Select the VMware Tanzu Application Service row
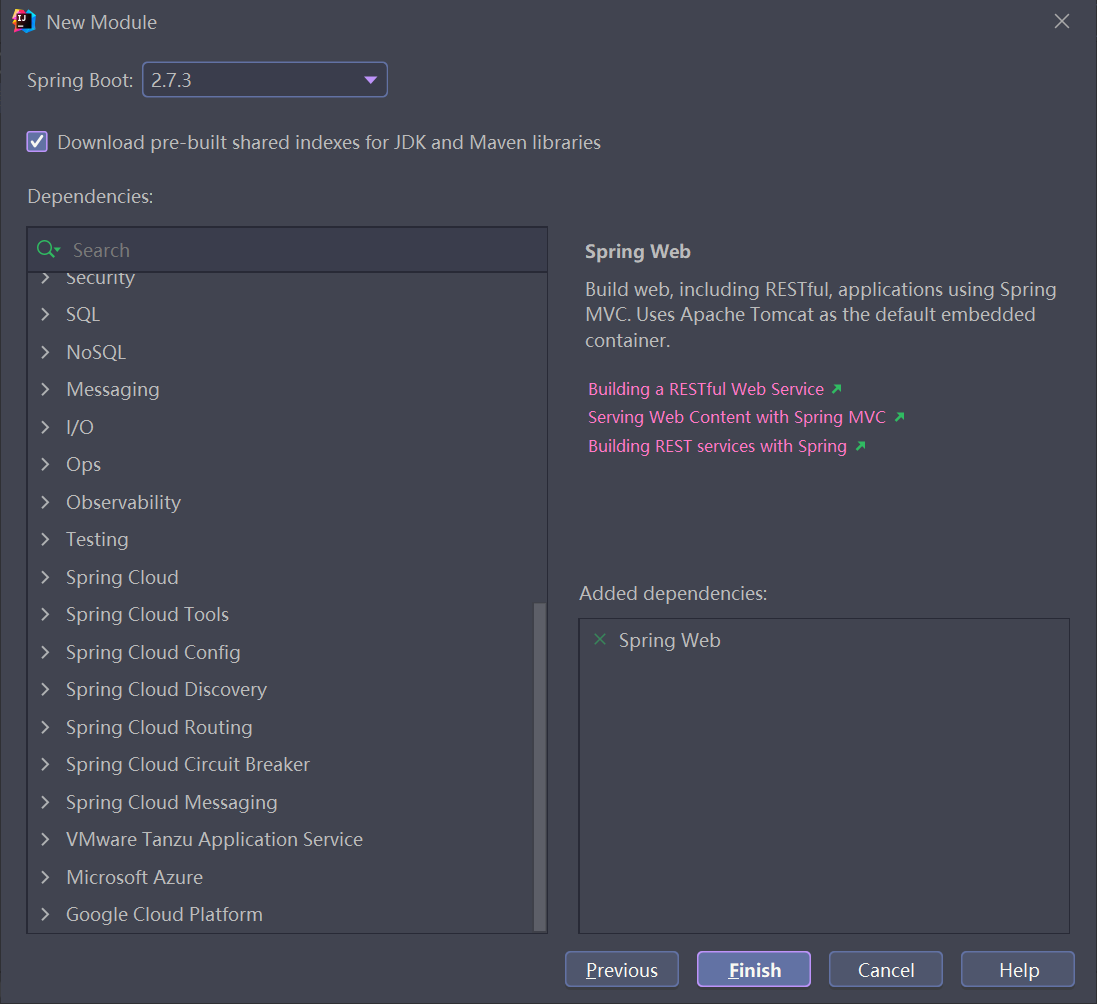1097x1004 pixels. pyautogui.click(x=281, y=839)
